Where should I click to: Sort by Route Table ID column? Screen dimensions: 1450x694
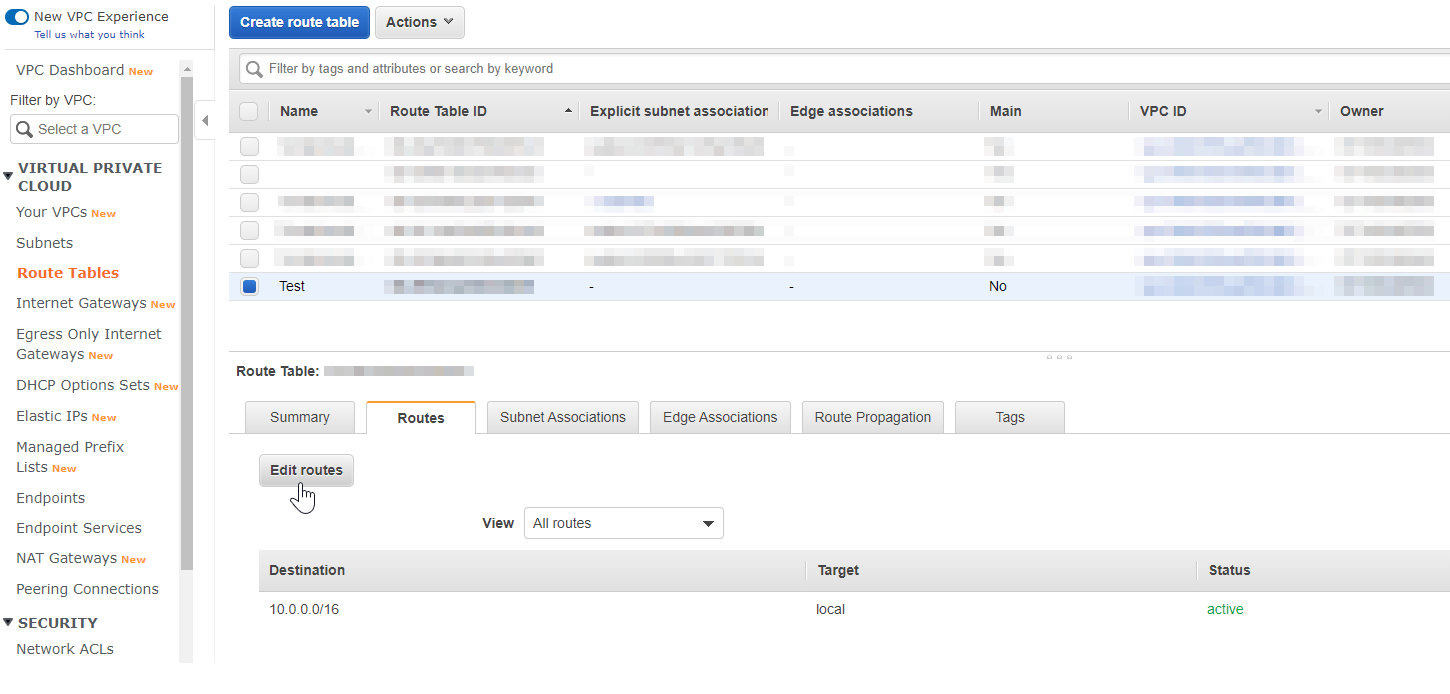[438, 111]
